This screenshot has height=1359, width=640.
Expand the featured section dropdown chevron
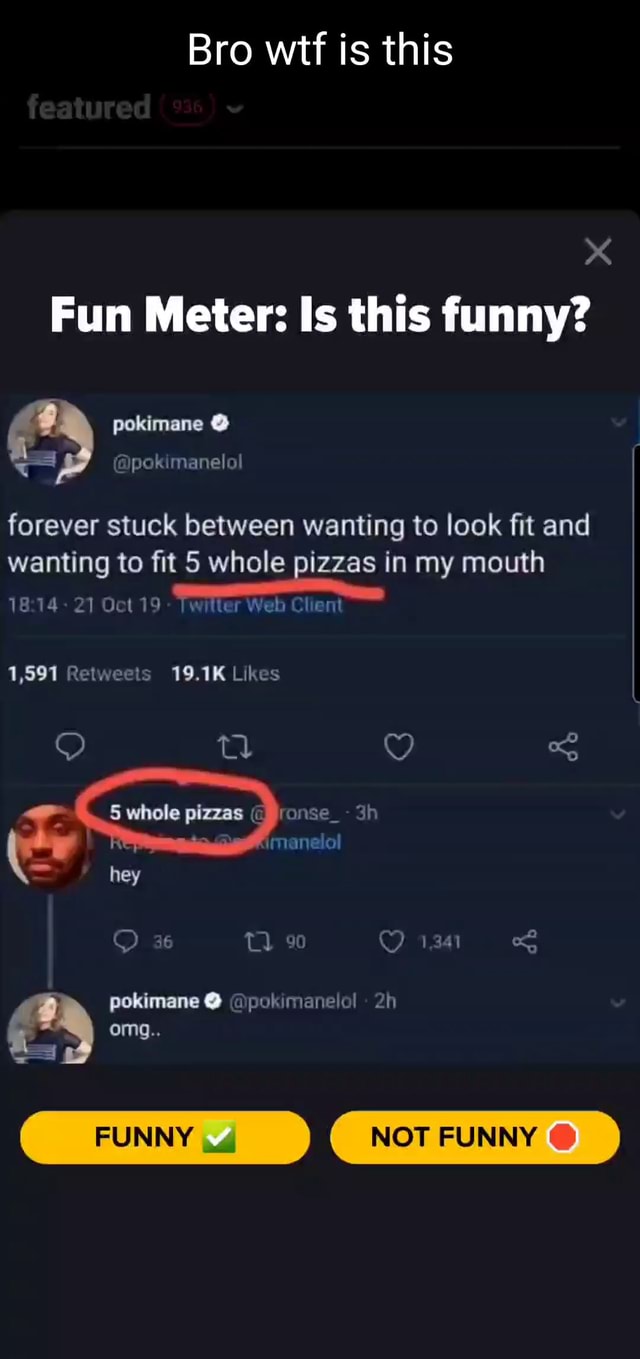235,108
